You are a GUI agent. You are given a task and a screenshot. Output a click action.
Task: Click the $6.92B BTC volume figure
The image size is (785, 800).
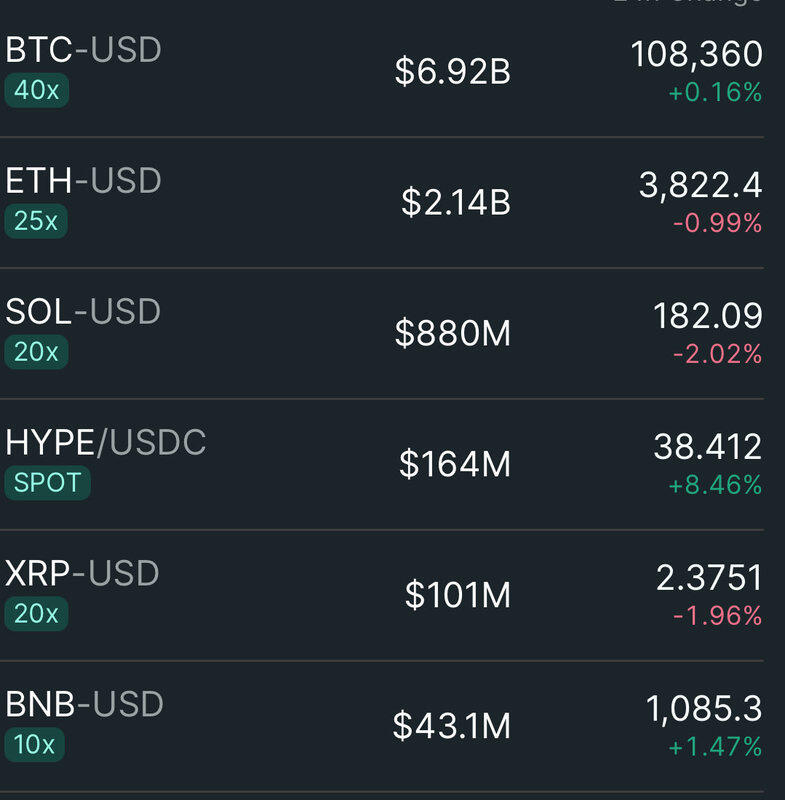(x=452, y=72)
